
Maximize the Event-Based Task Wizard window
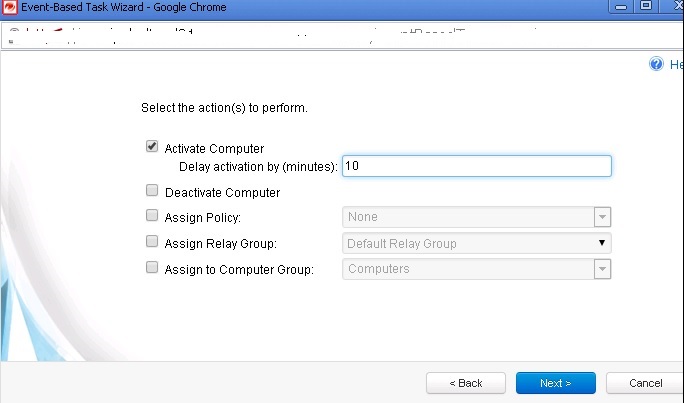pos(645,6)
